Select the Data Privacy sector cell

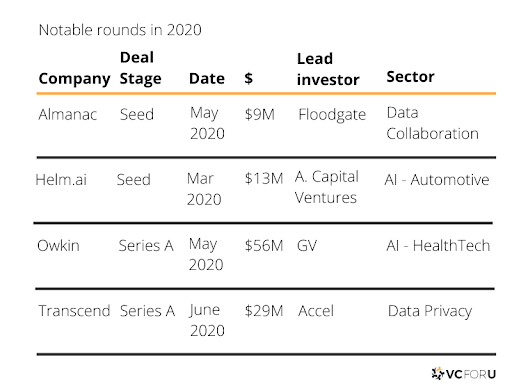(x=430, y=312)
